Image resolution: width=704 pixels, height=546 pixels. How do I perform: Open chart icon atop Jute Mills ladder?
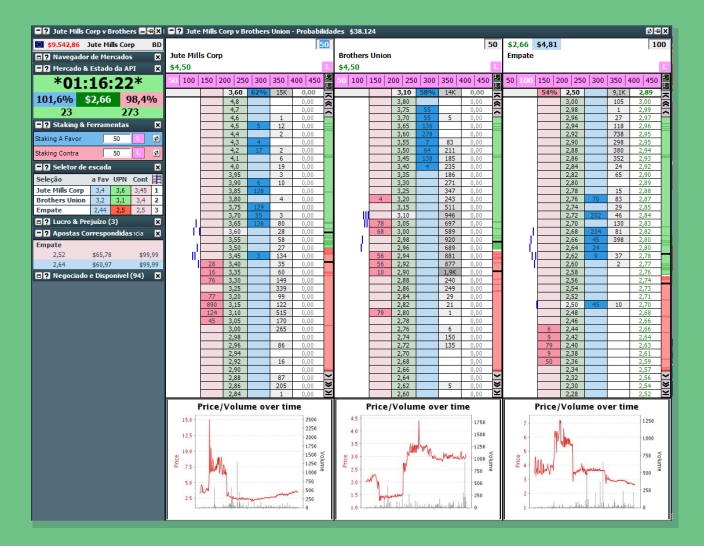pyautogui.click(x=328, y=78)
